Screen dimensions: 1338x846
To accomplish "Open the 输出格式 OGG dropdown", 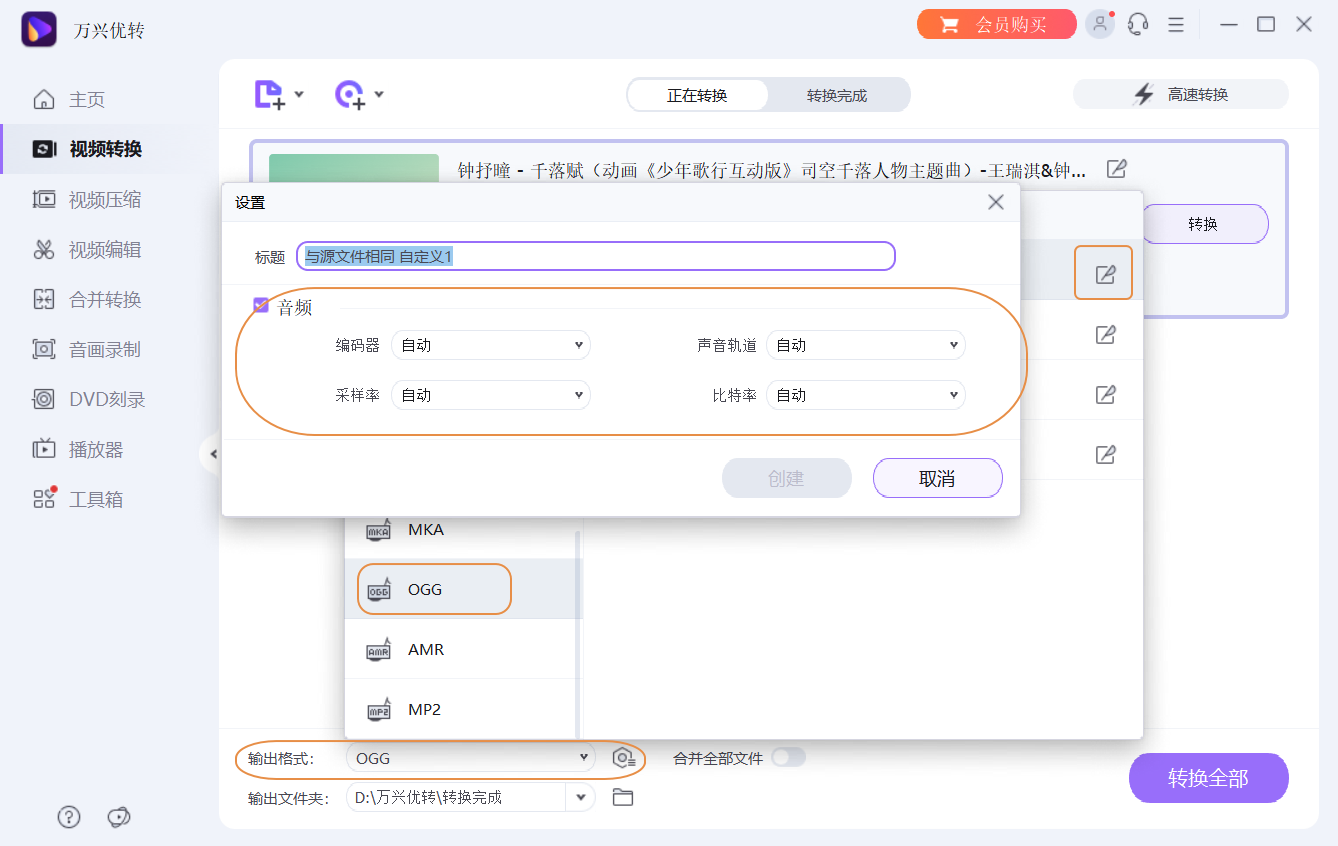I will click(x=470, y=758).
